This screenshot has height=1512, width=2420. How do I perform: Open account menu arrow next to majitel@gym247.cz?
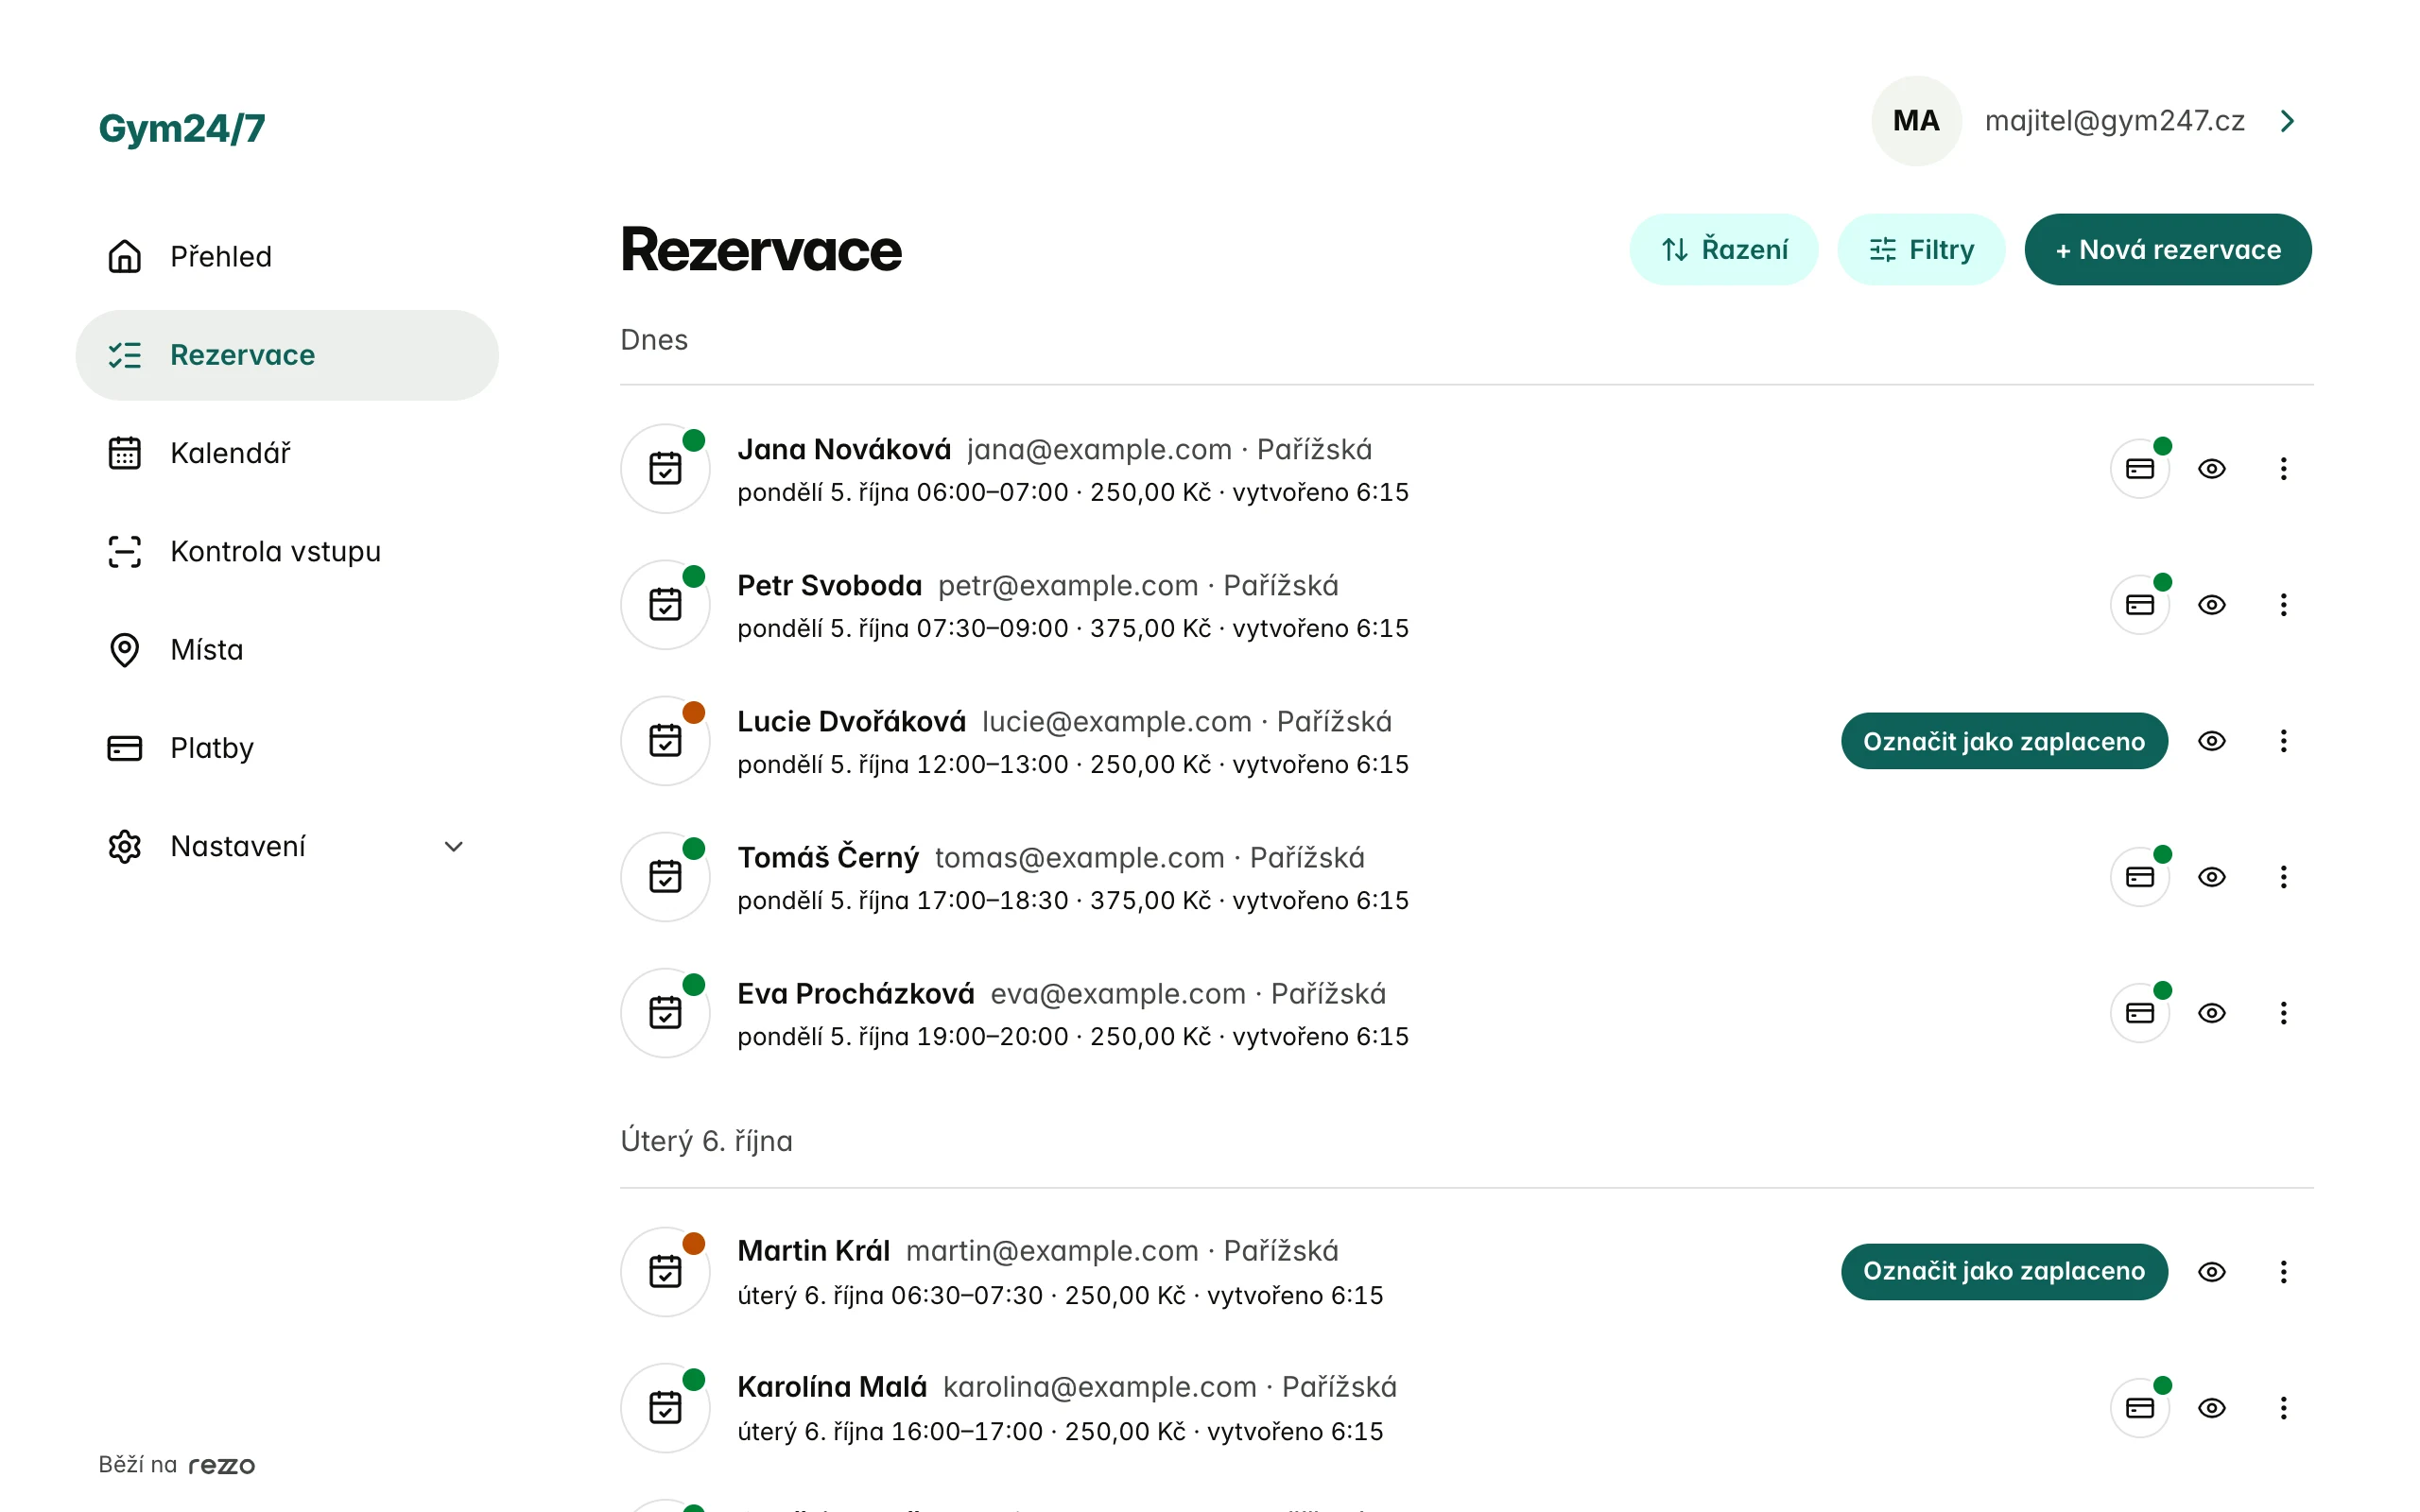click(2287, 121)
